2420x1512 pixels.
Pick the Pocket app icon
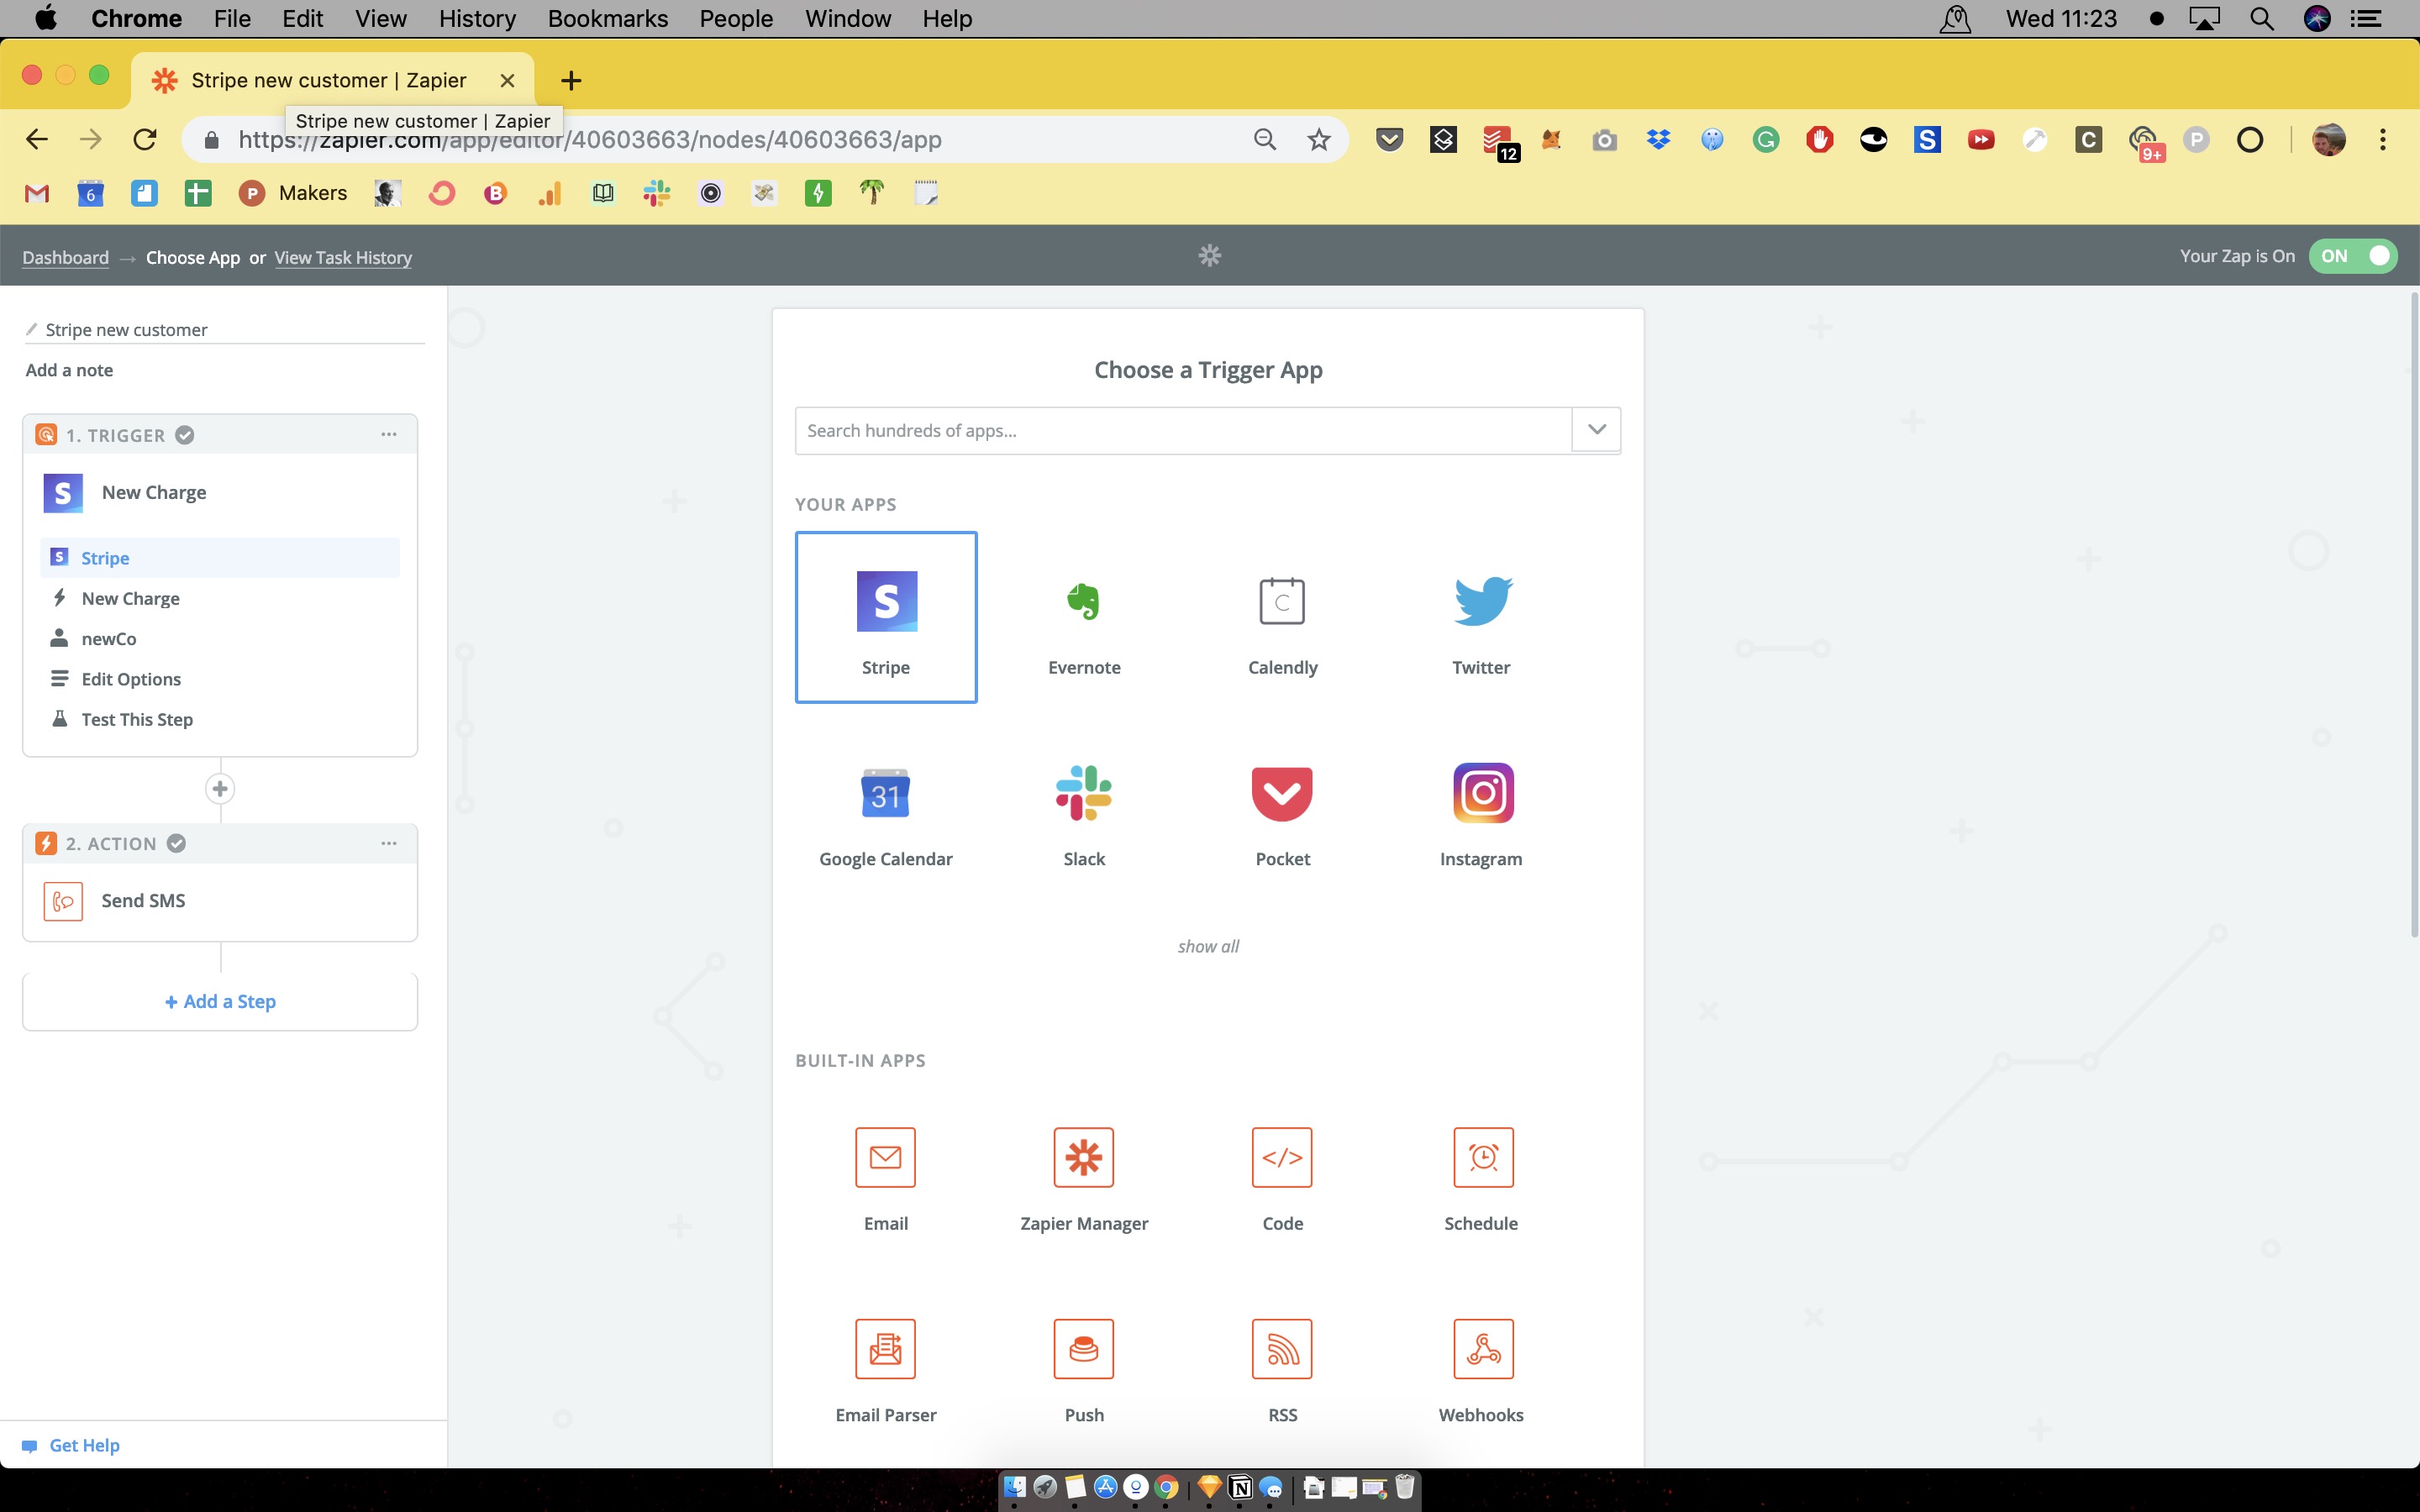[1282, 793]
